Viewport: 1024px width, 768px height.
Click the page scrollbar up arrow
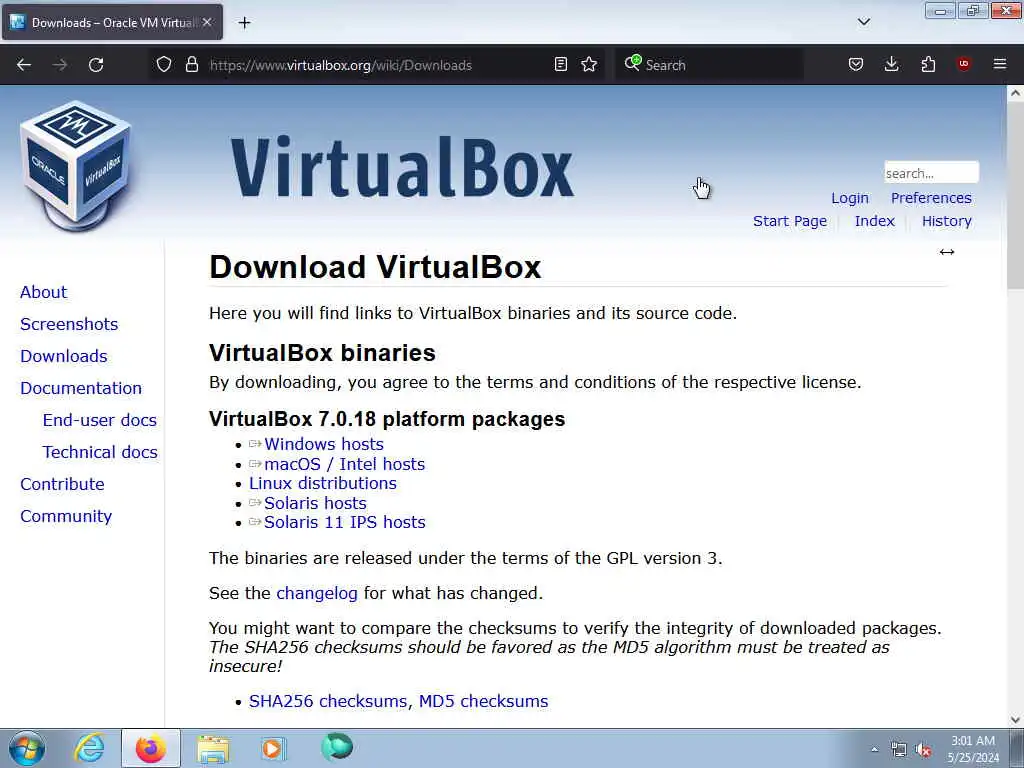(x=1015, y=93)
